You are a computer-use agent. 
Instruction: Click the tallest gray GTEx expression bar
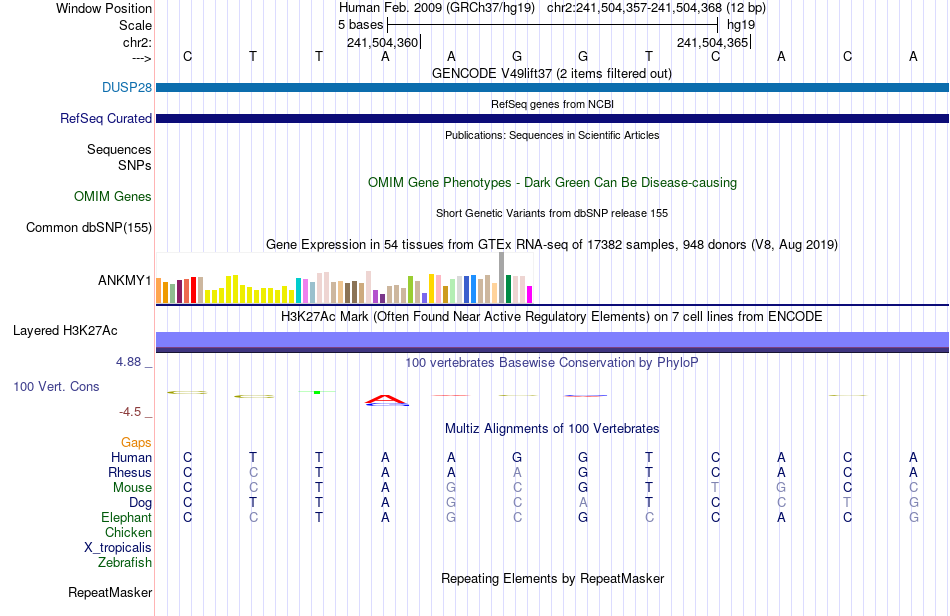coord(502,277)
